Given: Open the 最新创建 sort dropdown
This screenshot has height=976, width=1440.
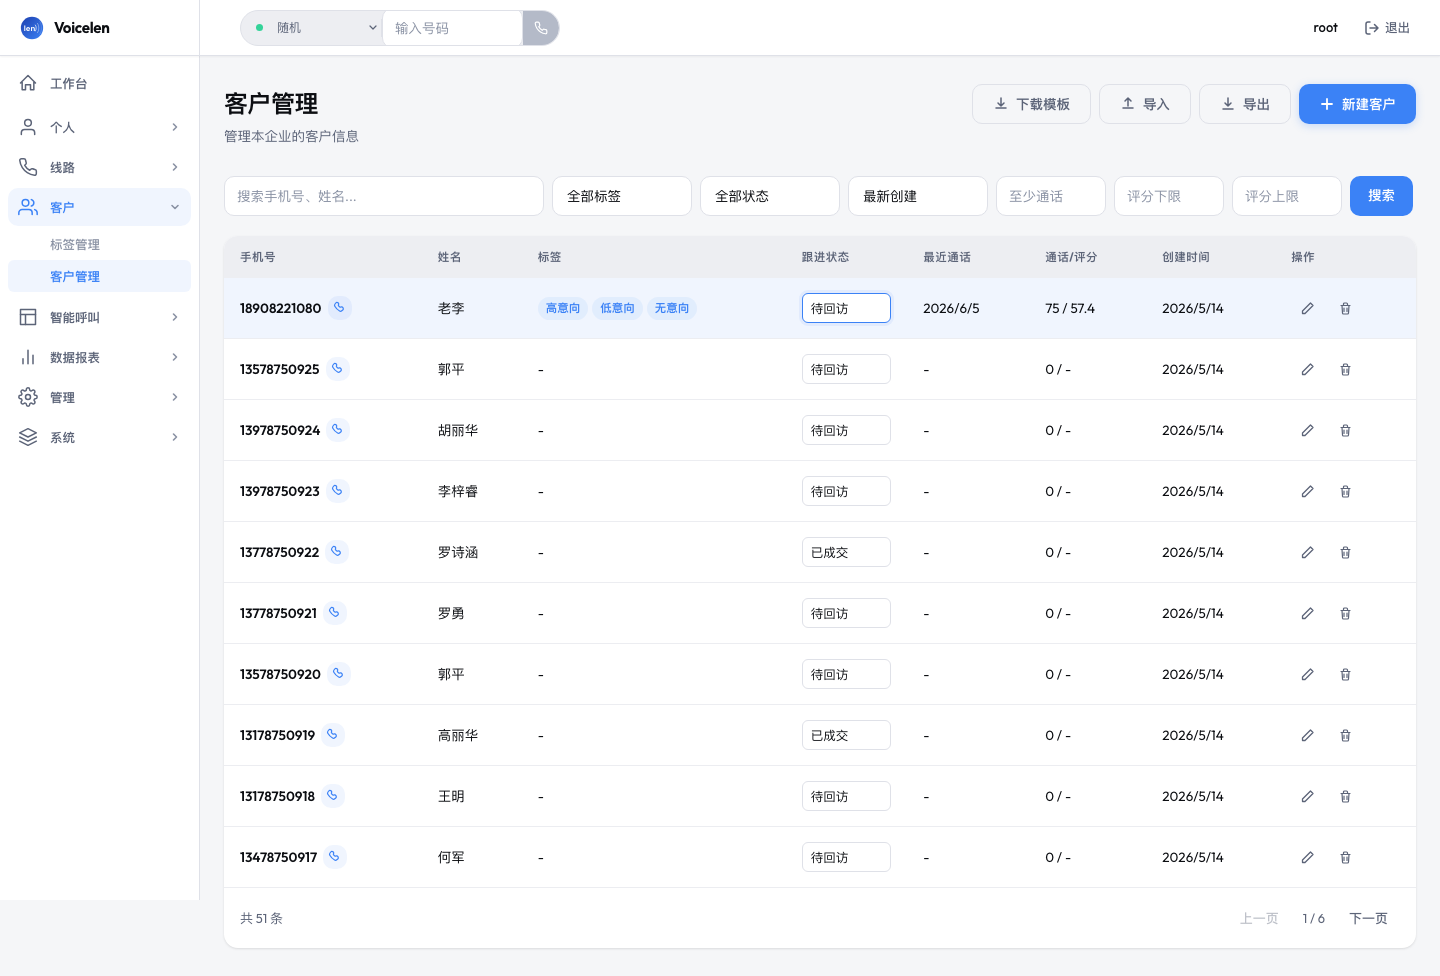Looking at the screenshot, I should click(x=918, y=196).
